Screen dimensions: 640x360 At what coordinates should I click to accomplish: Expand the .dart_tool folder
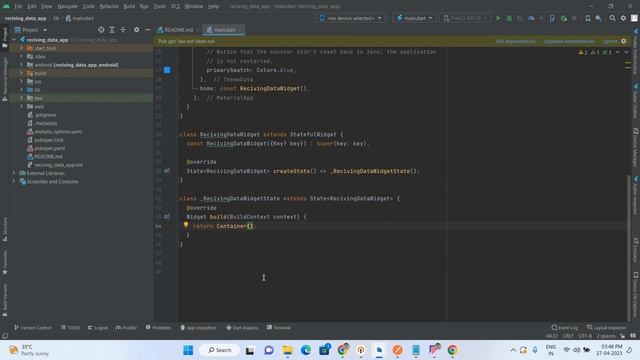point(22,48)
